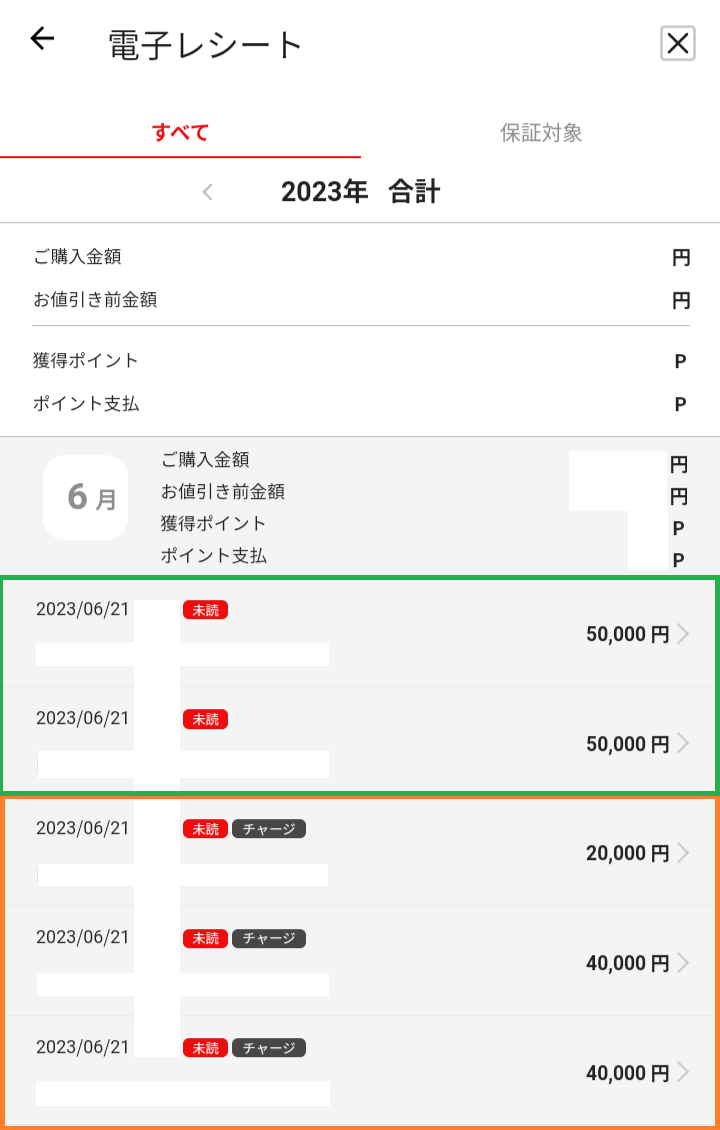Tap the 未読 badge on first receipt

coord(205,610)
